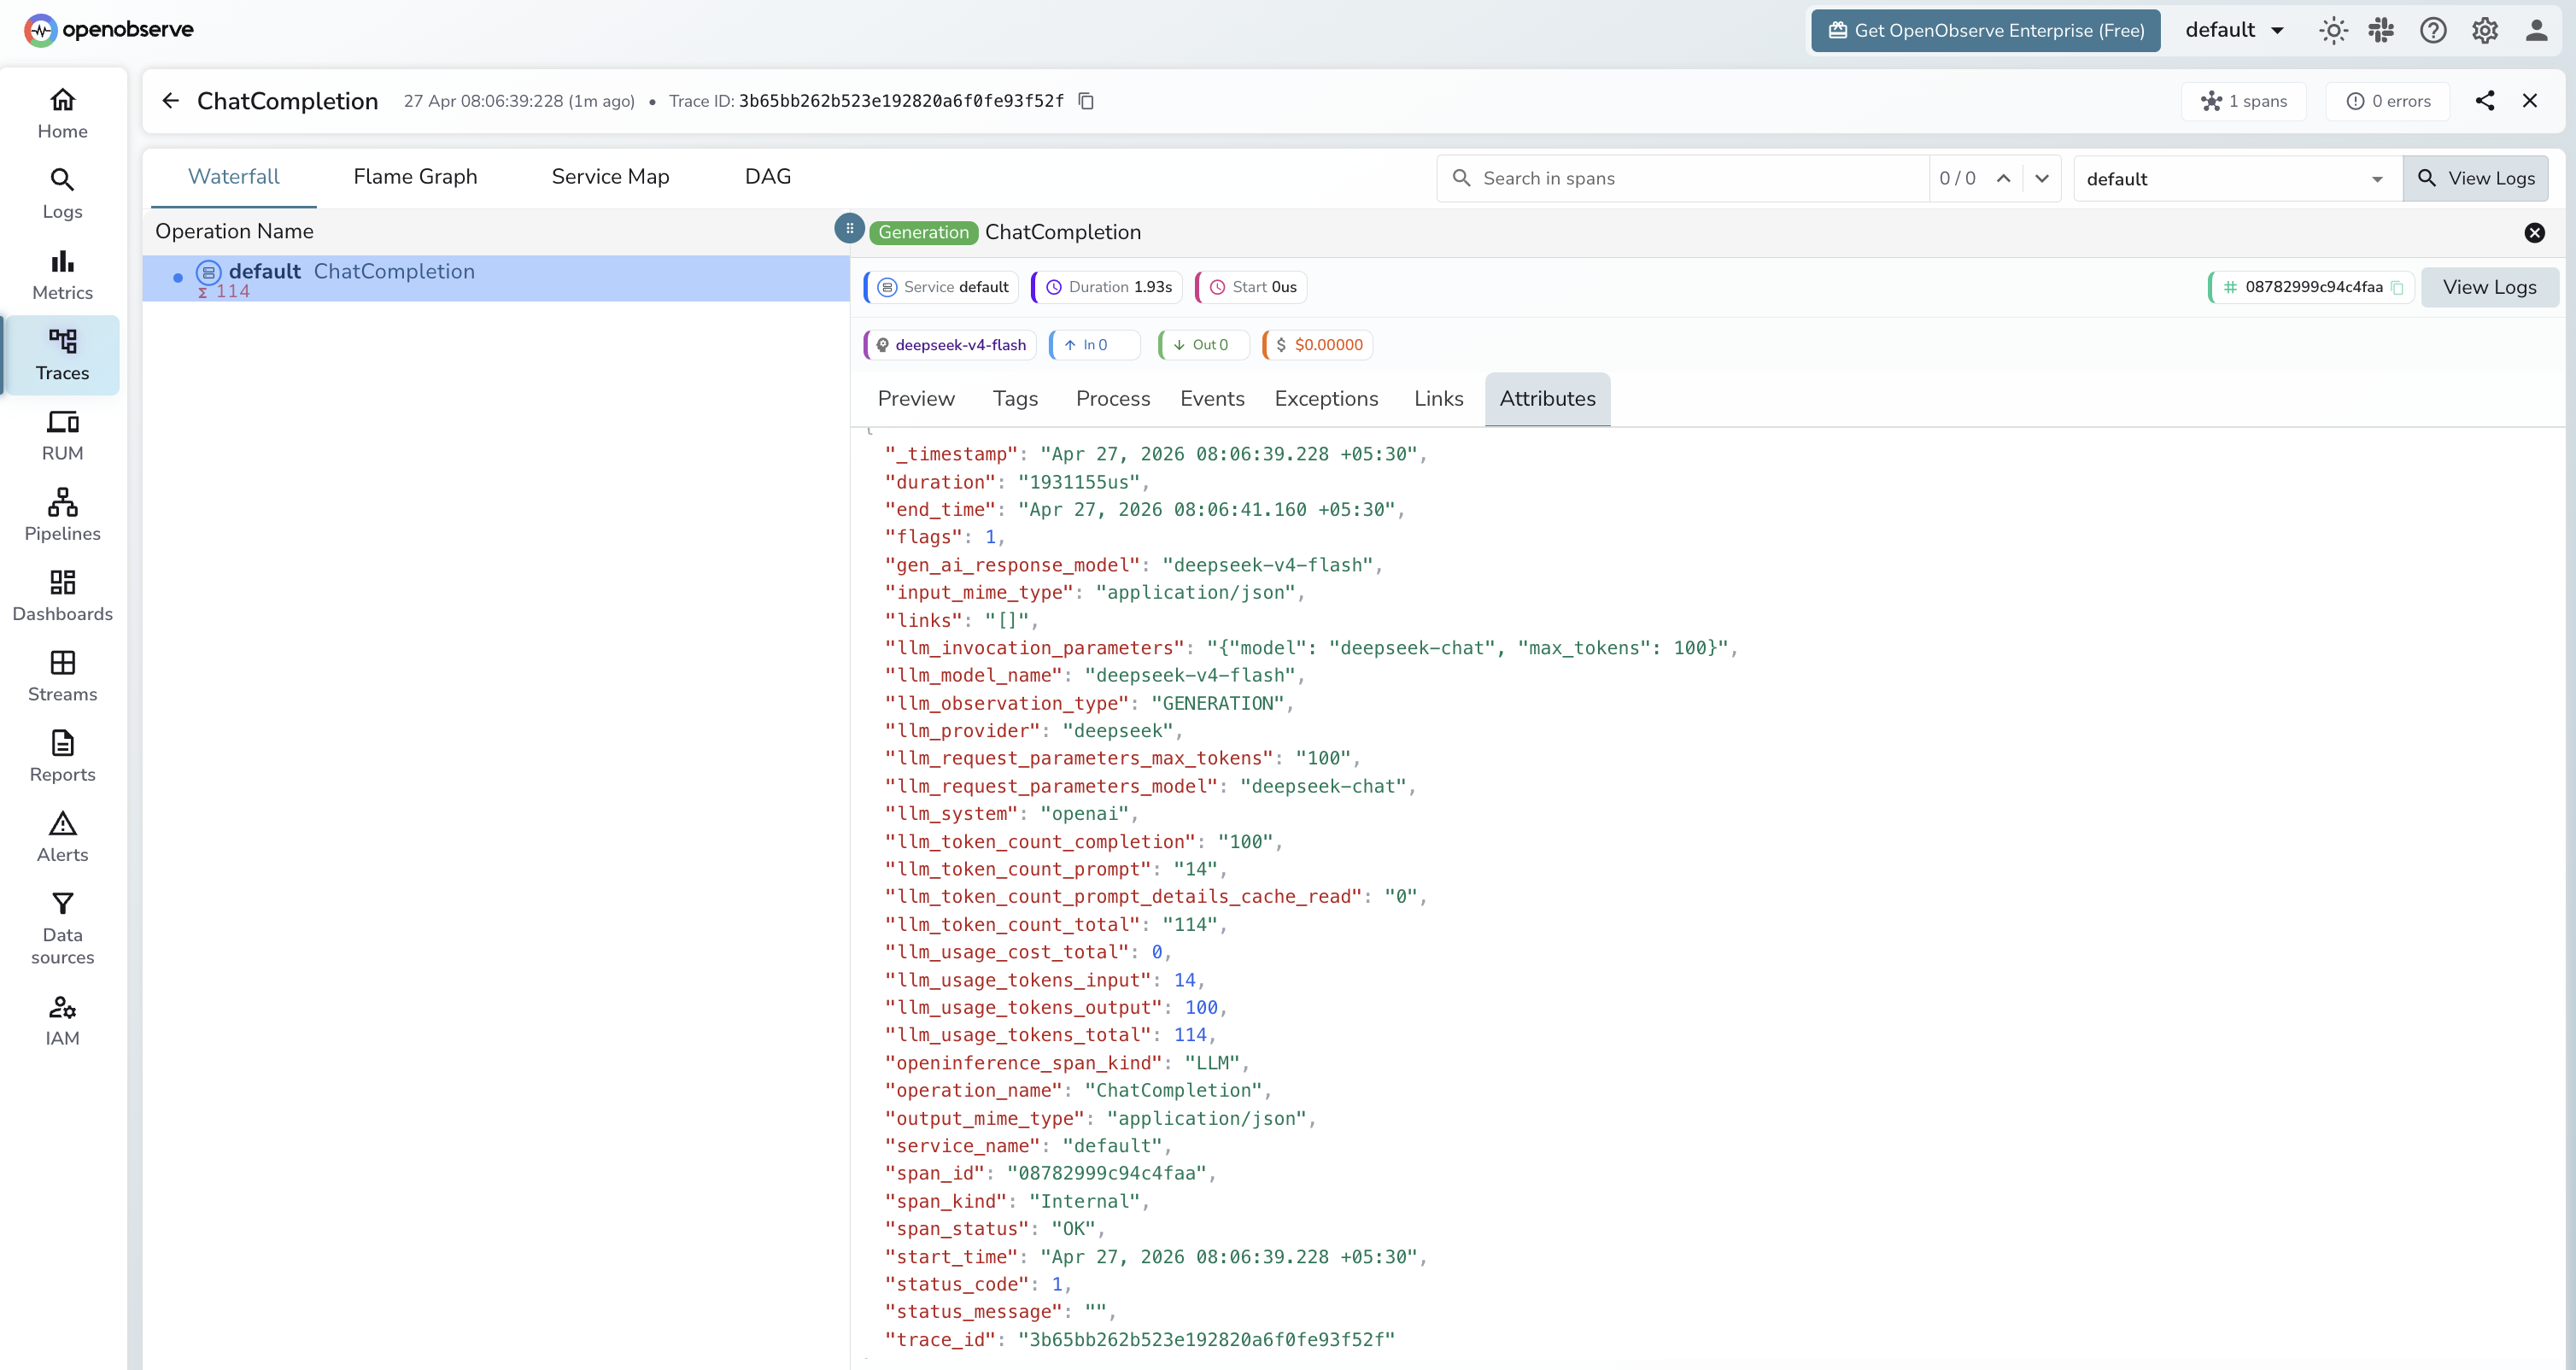Open the help icon in the top bar
Image resolution: width=2576 pixels, height=1370 pixels.
2434,30
